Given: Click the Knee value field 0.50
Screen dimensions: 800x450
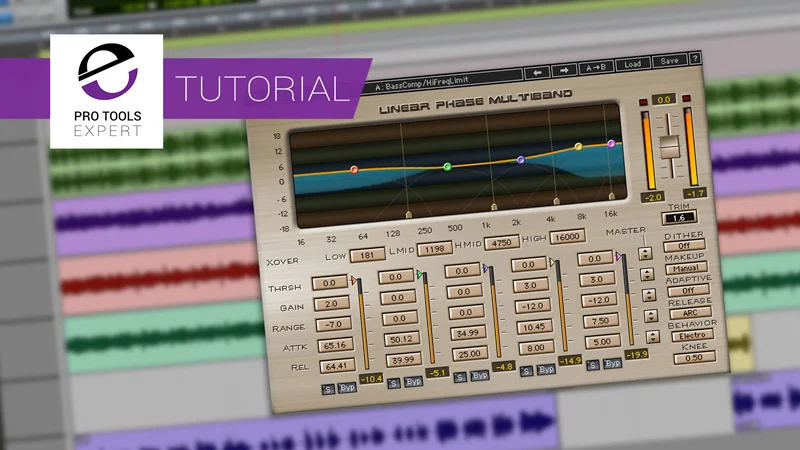Looking at the screenshot, I should 695,358.
